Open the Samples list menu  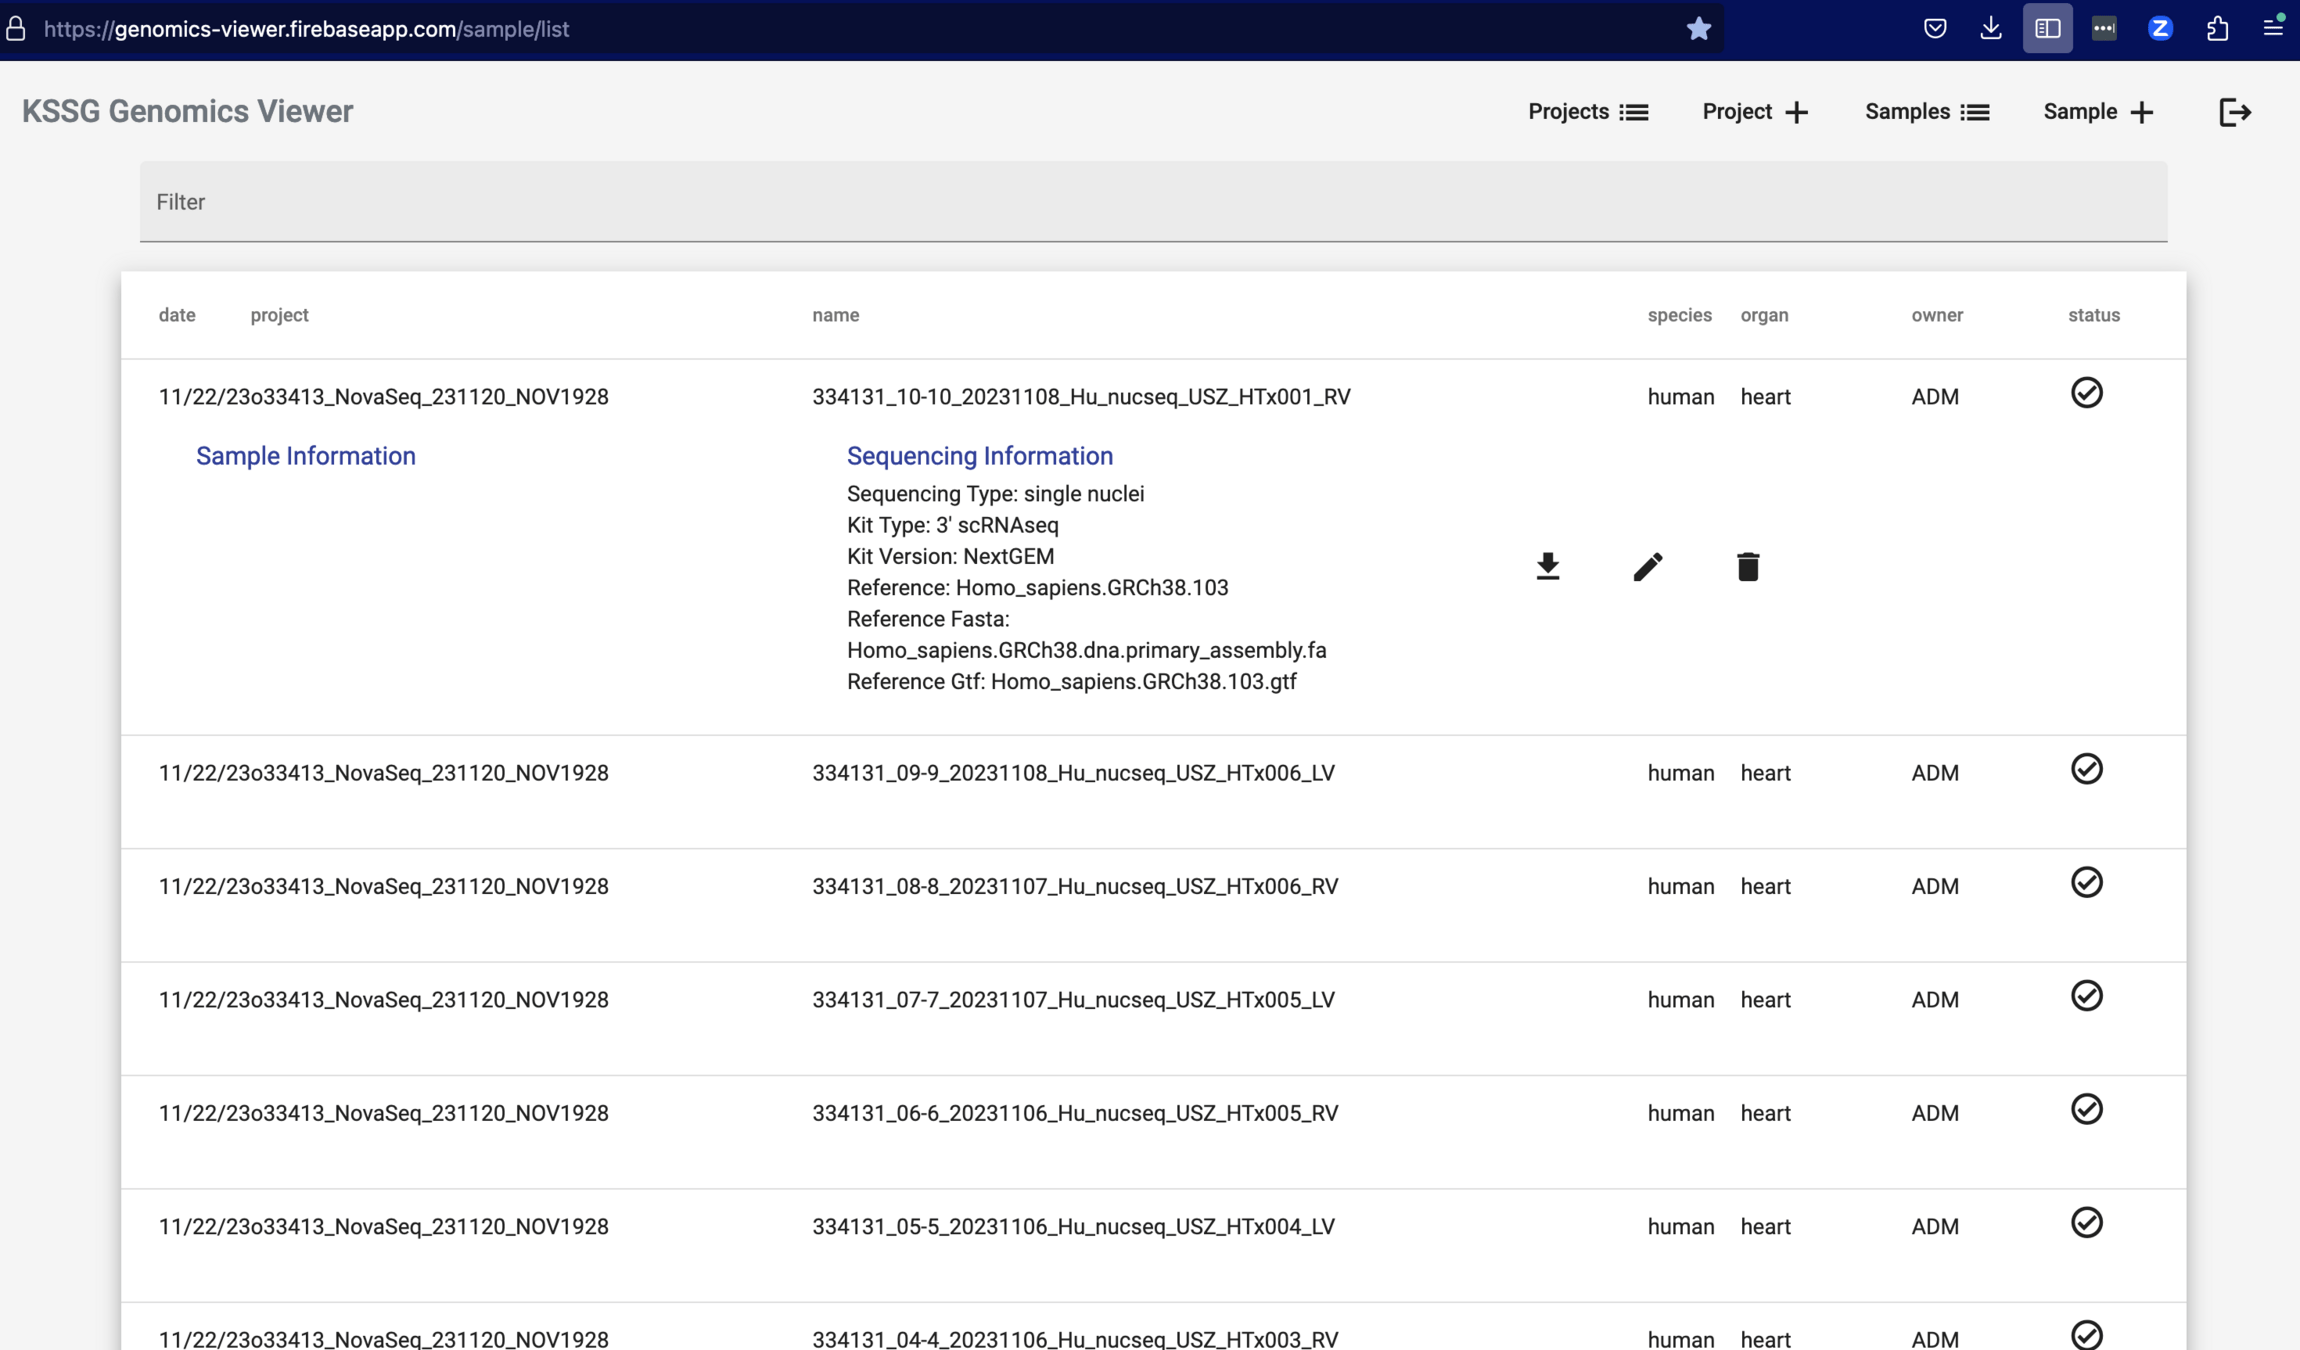1926,112
